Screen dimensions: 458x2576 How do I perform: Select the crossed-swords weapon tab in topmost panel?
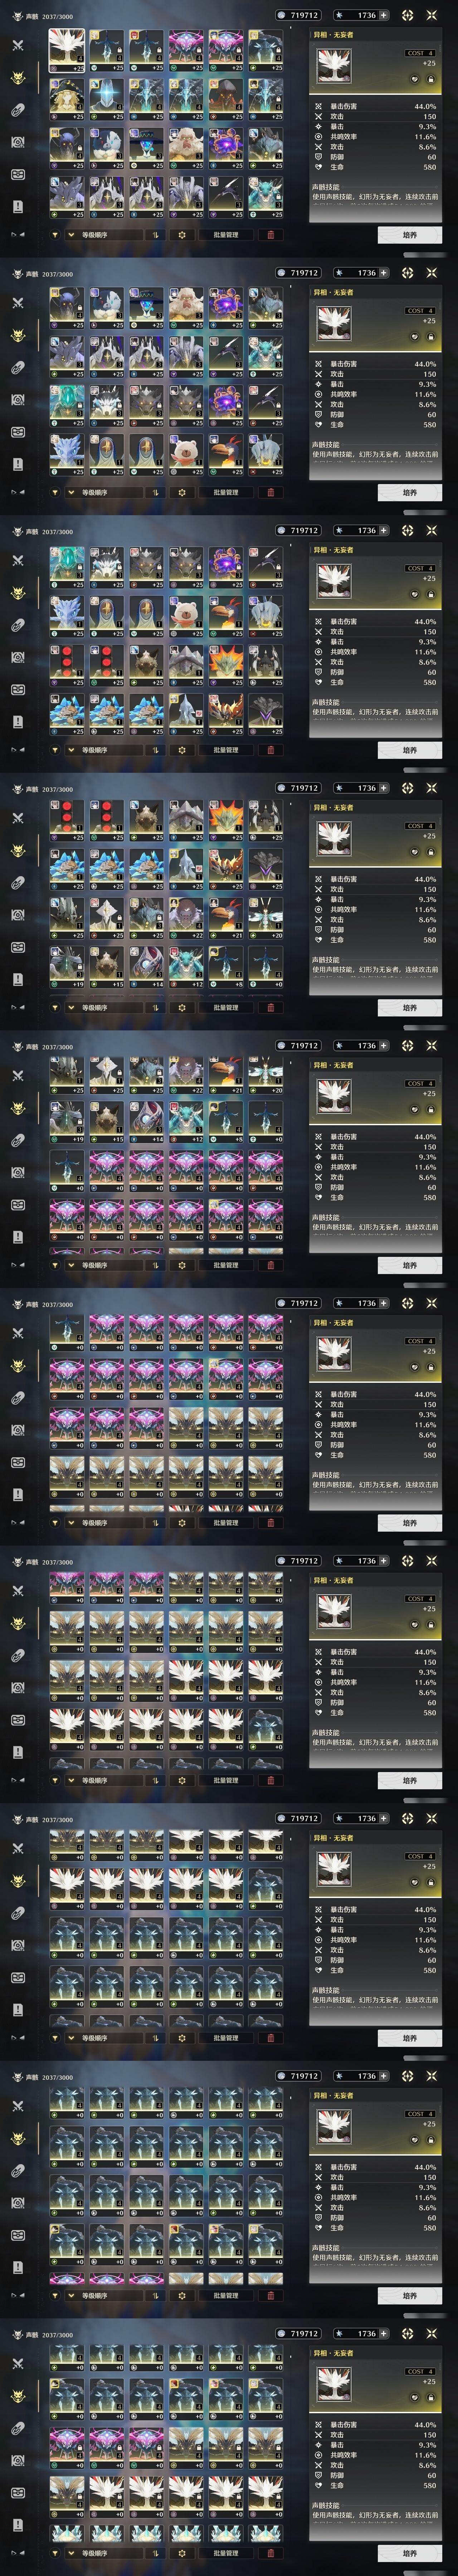17,45
